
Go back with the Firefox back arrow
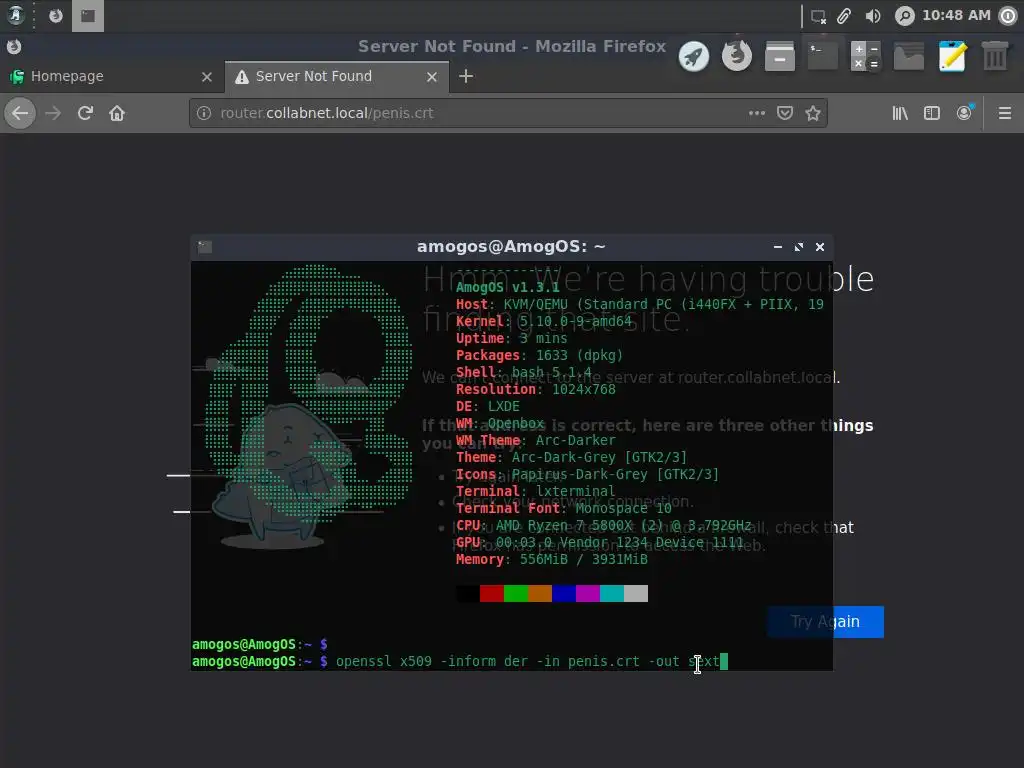[20, 113]
